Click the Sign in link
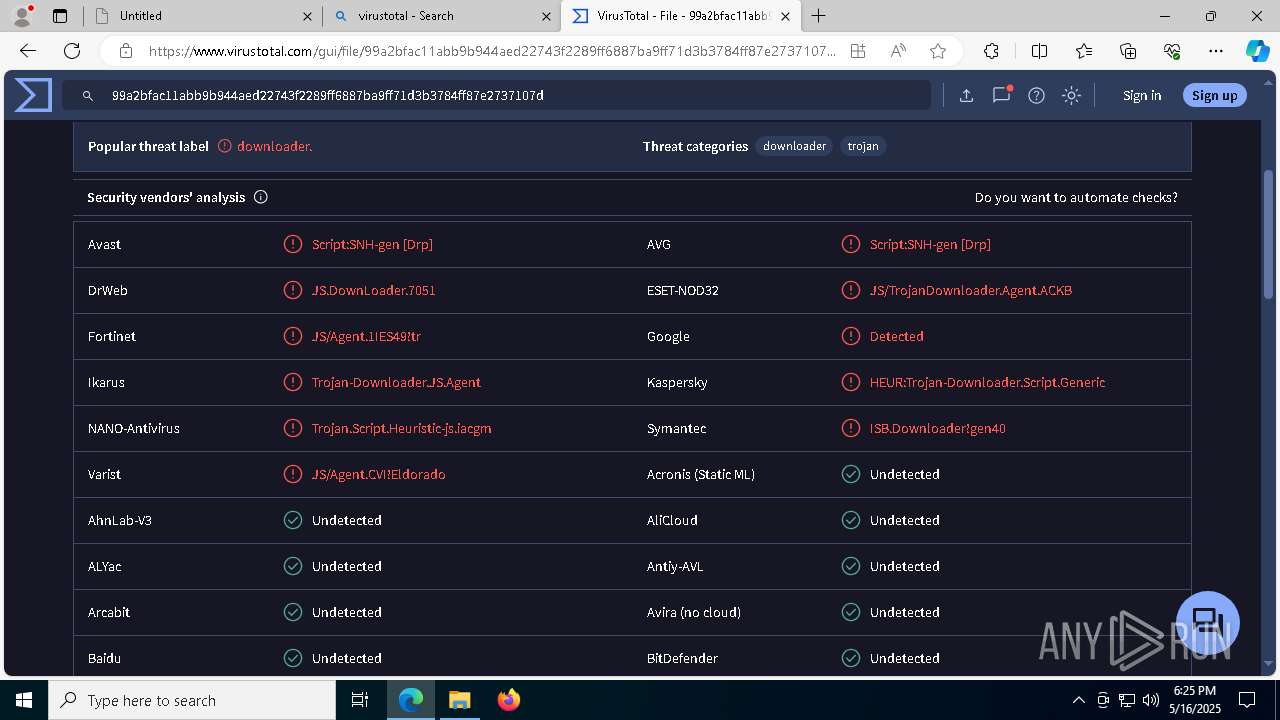 1142,96
